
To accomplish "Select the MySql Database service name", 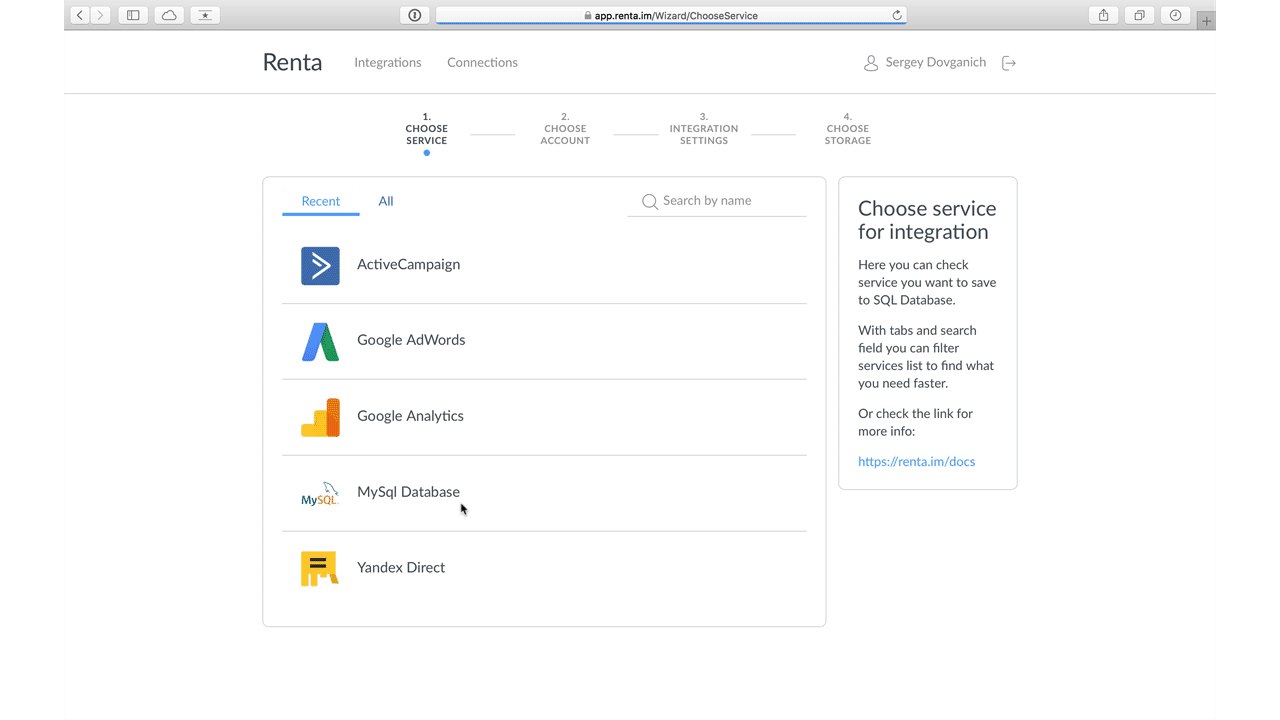I will coord(408,492).
